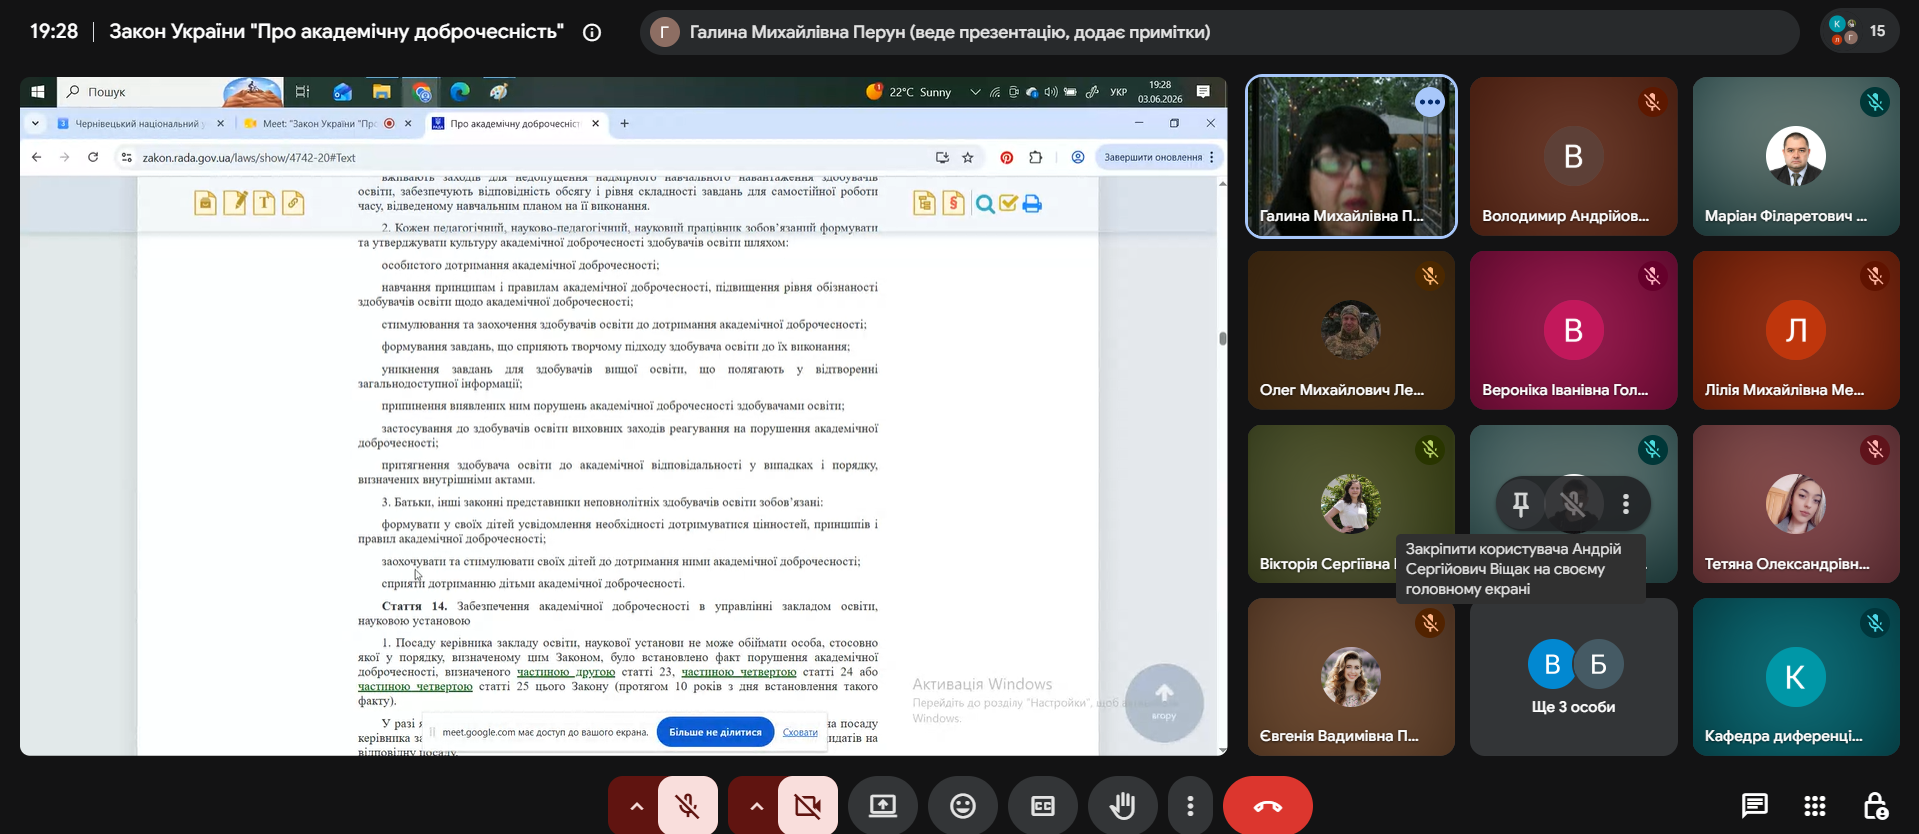Viewport: 1919px width, 834px height.
Task: Open the Chrome extensions puzzle icon
Action: [x=1036, y=157]
